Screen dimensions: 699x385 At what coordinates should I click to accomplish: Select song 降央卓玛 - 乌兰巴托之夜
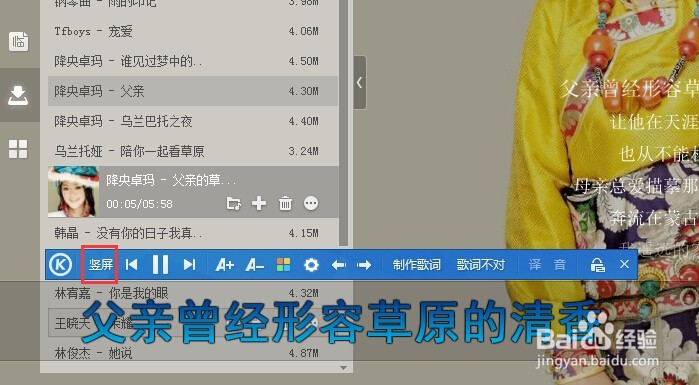(193, 121)
